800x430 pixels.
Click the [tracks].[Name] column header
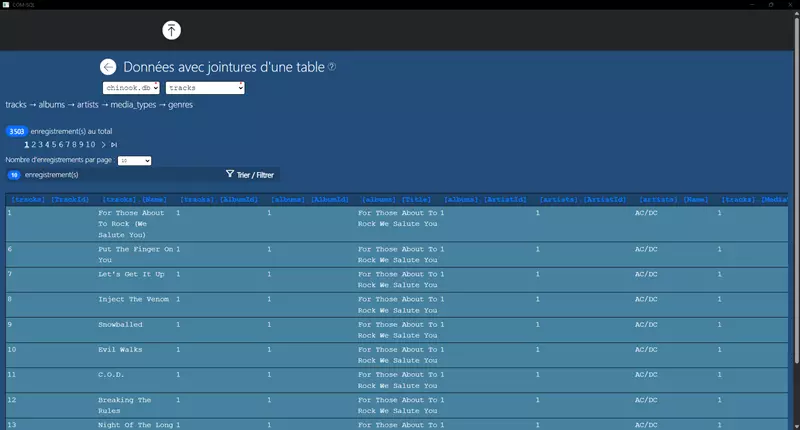[134, 199]
